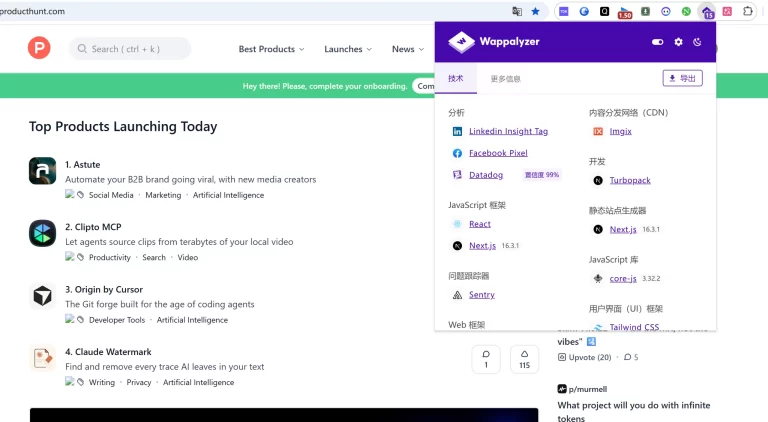This screenshot has height=422, width=768.
Task: Open the 2. Clipto MCP title
Action: point(93,227)
